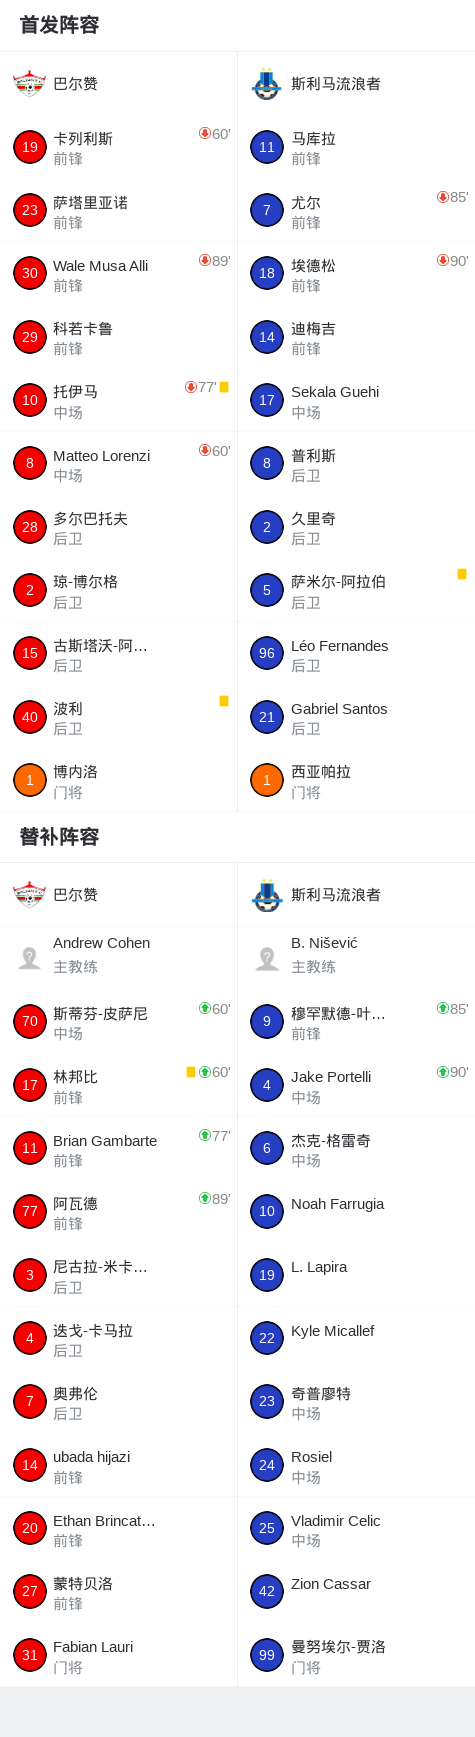Tap the yellow card beside 萨米尔-阿拉伯
The width and height of the screenshot is (475, 1737).
pos(462,574)
